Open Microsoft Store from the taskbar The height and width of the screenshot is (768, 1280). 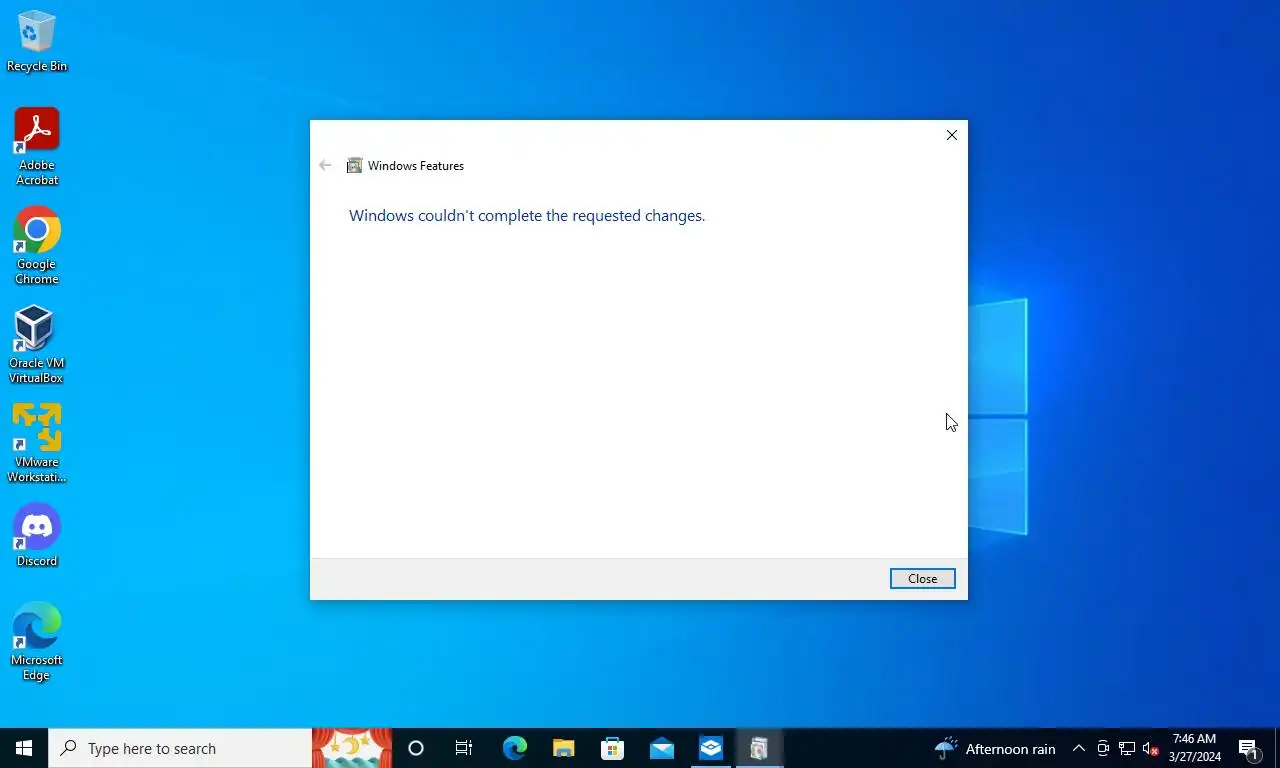[x=612, y=748]
